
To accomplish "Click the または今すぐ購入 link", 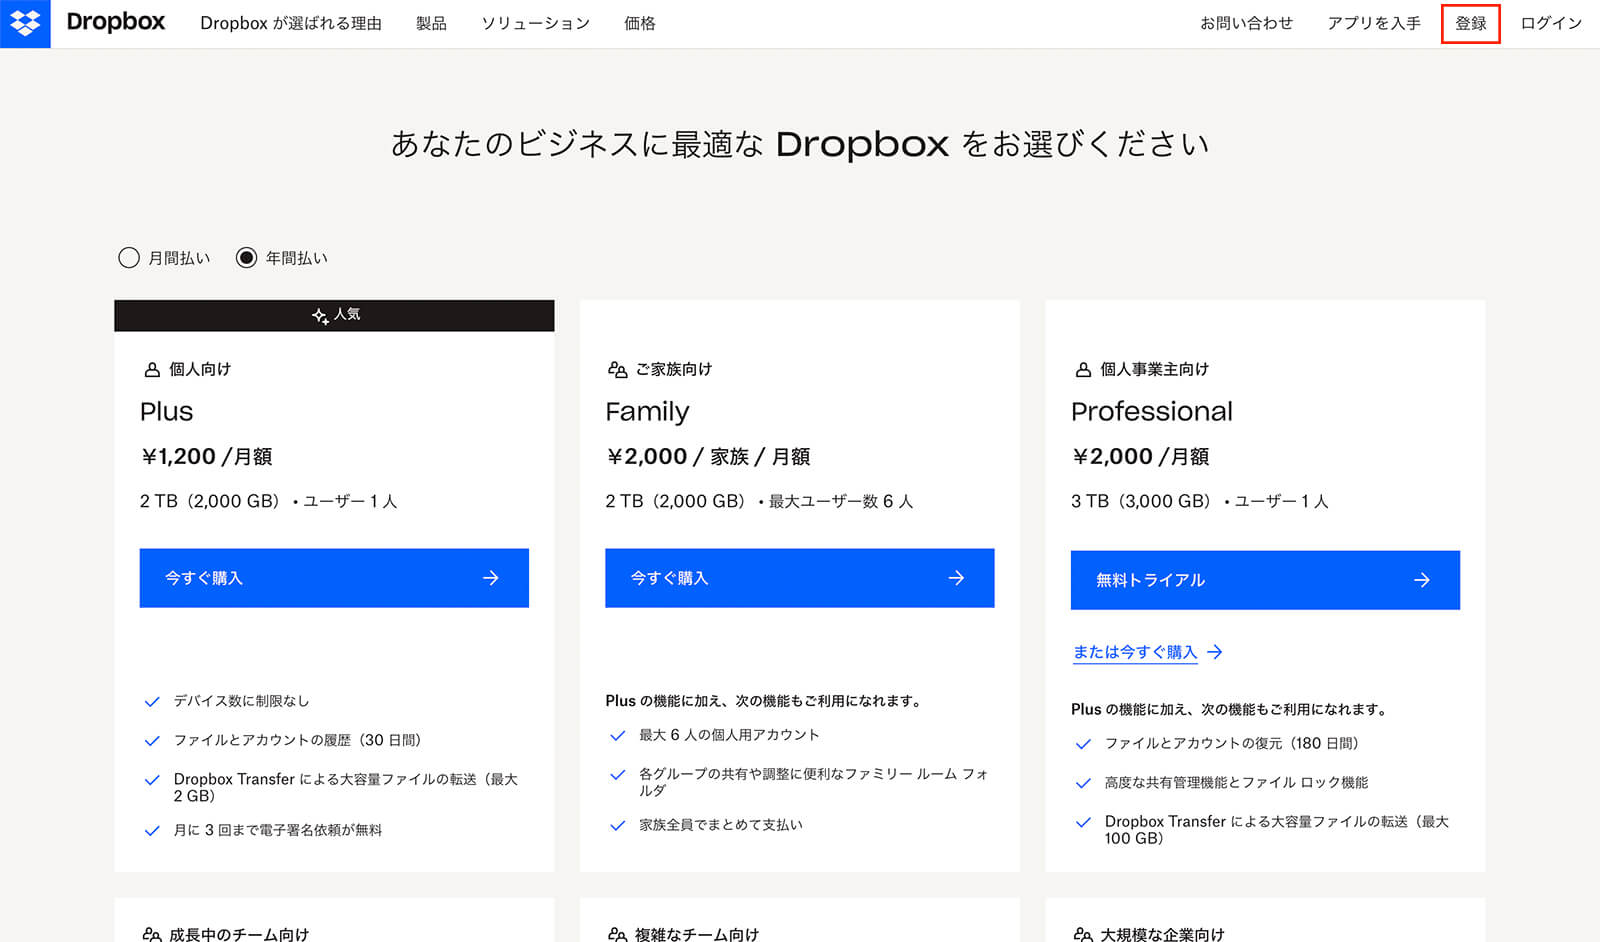I will tap(1135, 652).
